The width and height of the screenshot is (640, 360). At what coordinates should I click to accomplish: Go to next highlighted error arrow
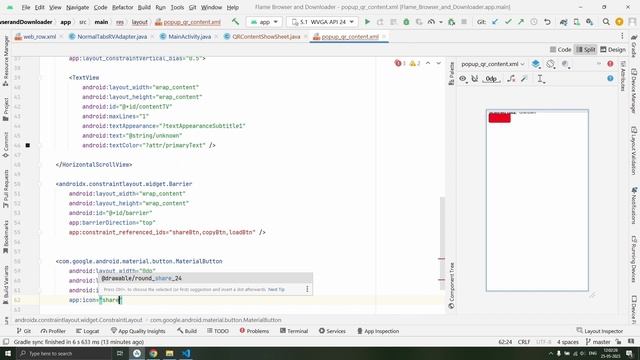click(x=439, y=63)
